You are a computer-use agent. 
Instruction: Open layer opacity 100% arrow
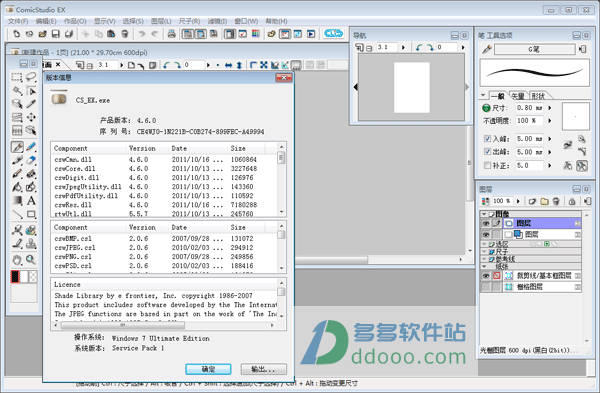pos(518,201)
